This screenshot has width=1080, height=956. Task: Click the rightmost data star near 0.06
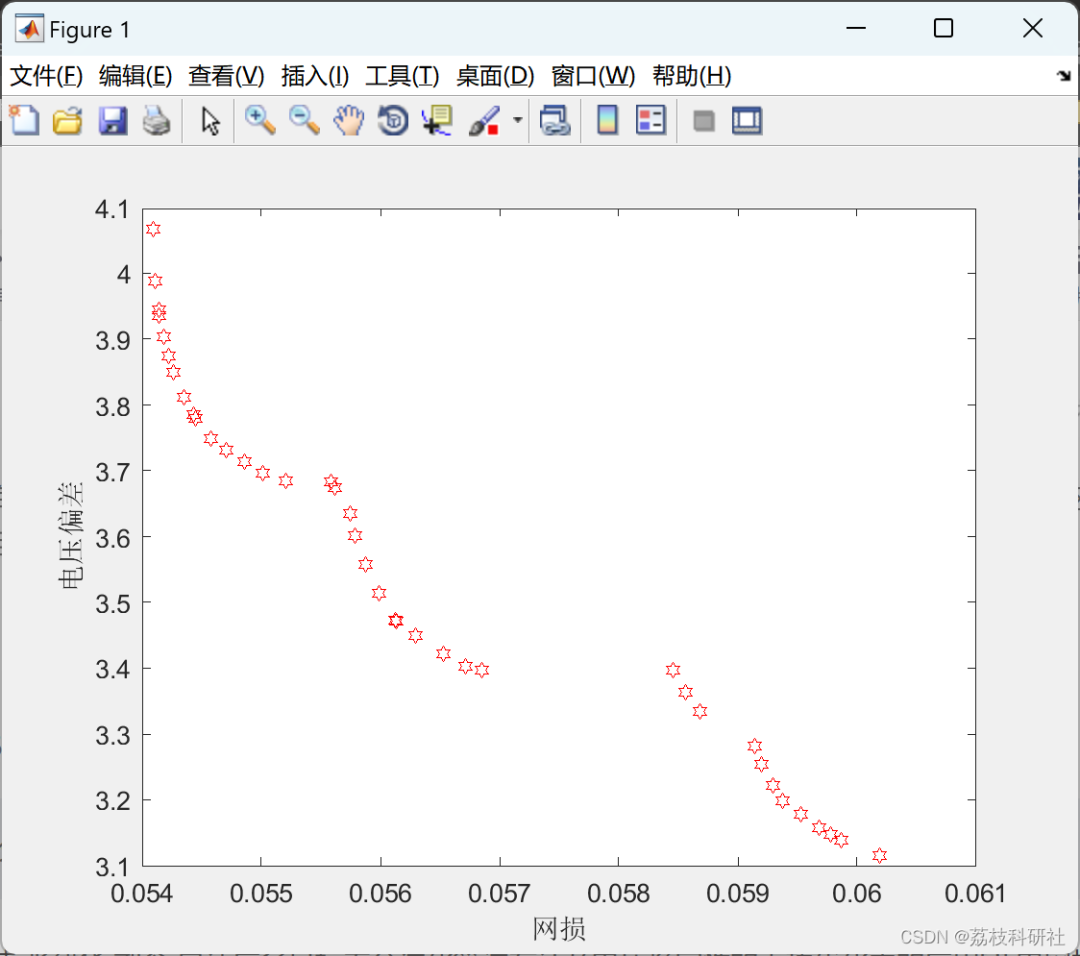click(880, 855)
